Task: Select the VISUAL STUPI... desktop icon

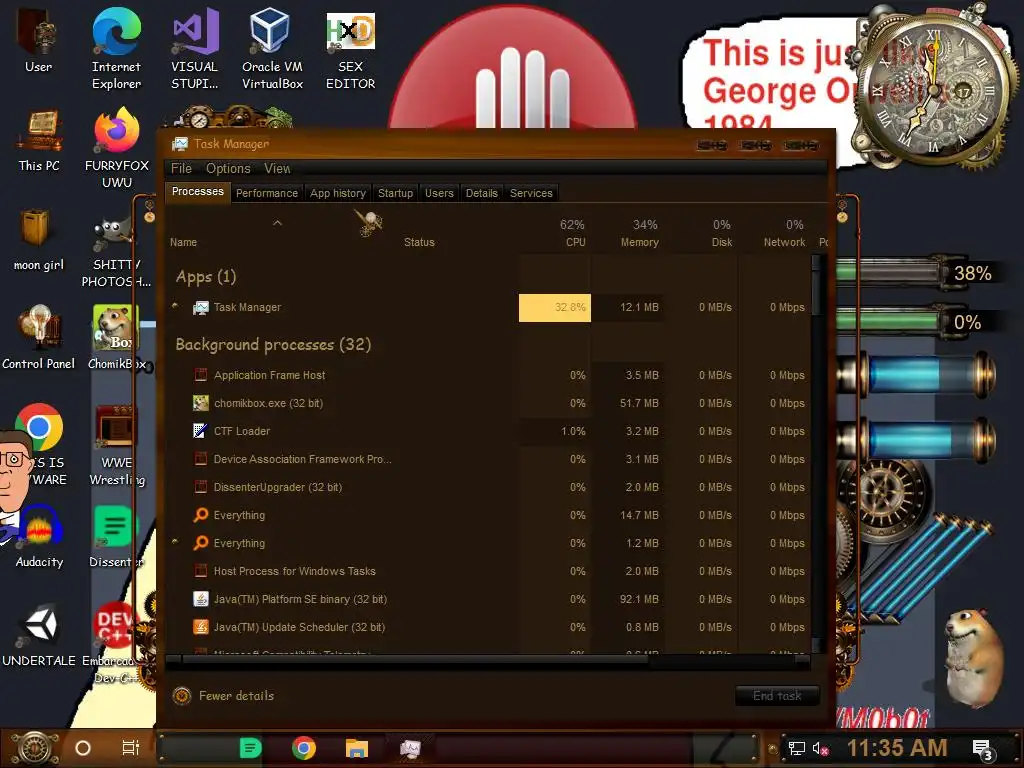Action: click(195, 48)
